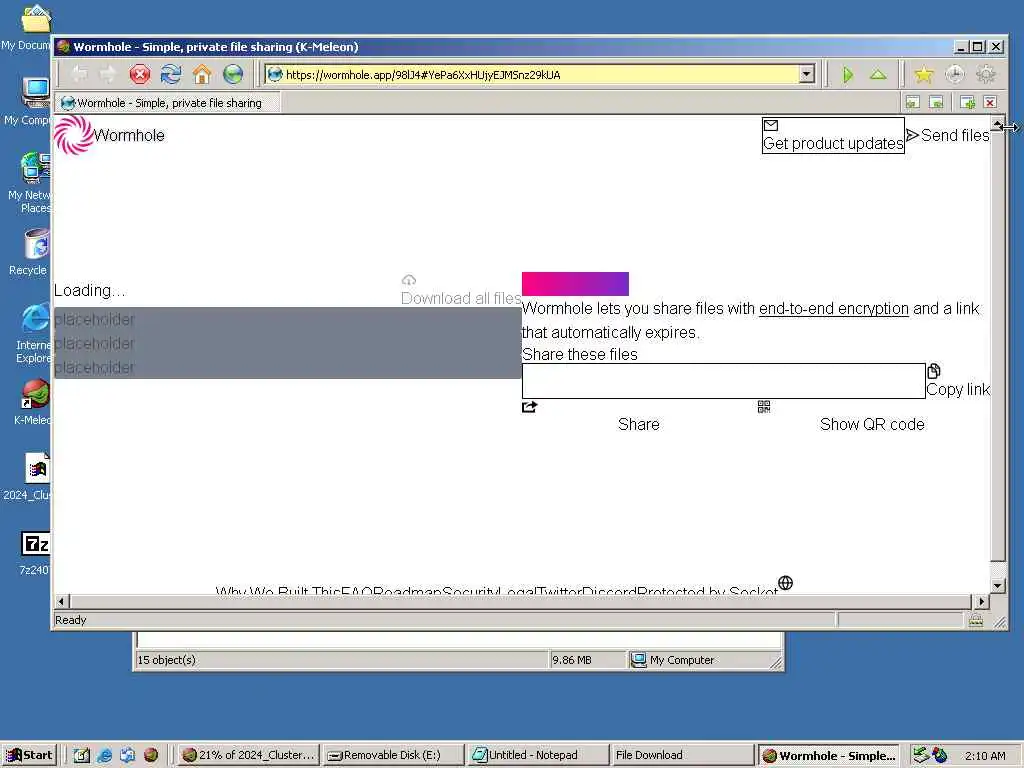Click the security lock icon in status bar
The width and height of the screenshot is (1024, 768).
tap(976, 620)
